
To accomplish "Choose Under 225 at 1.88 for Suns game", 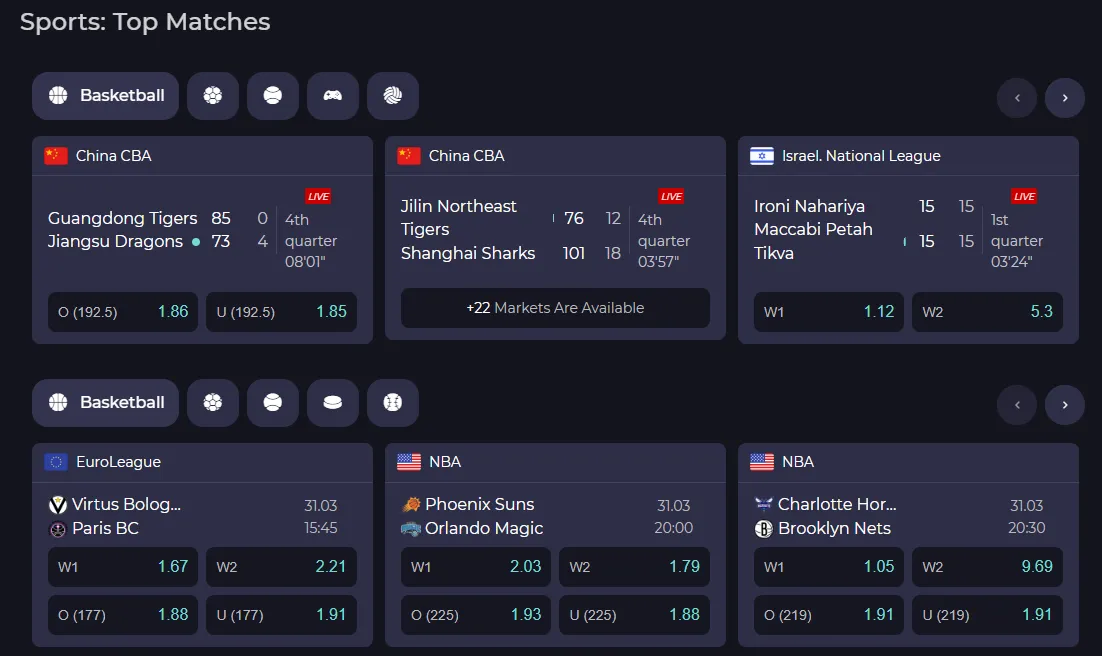I will pyautogui.click(x=634, y=615).
